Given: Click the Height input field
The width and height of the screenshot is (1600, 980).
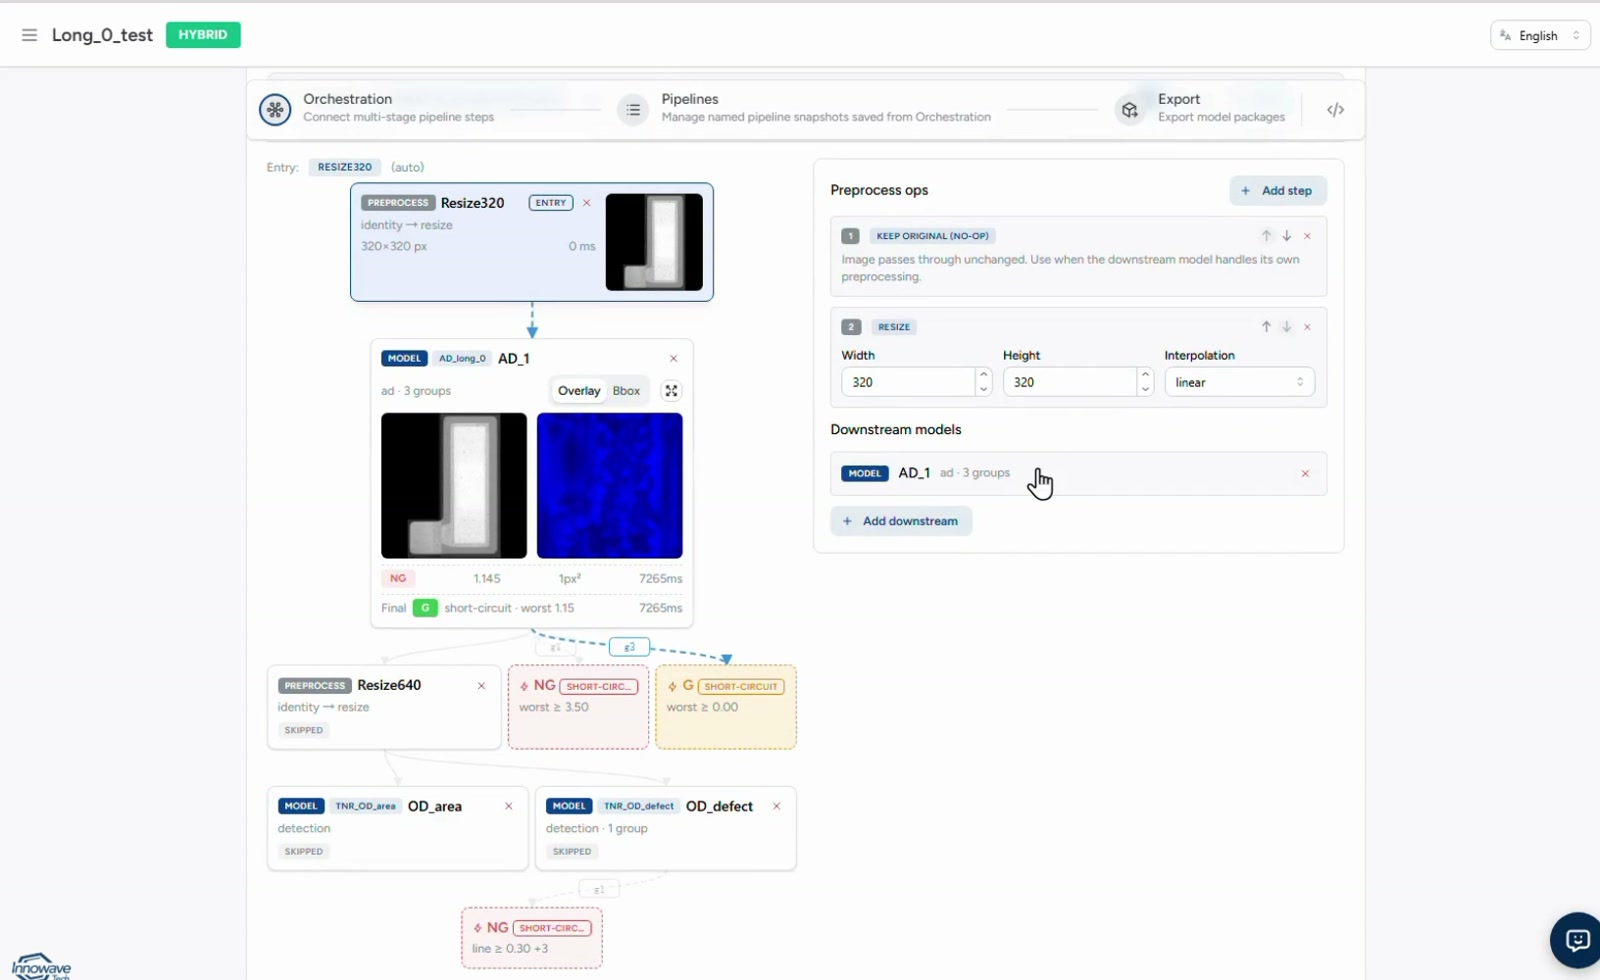Looking at the screenshot, I should pyautogui.click(x=1070, y=382).
